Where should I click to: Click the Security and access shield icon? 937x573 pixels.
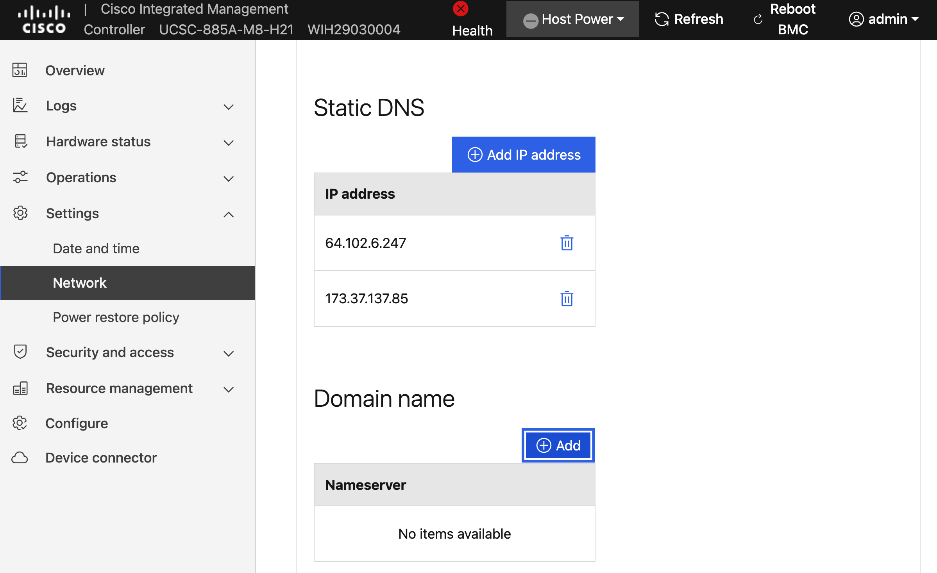(20, 352)
